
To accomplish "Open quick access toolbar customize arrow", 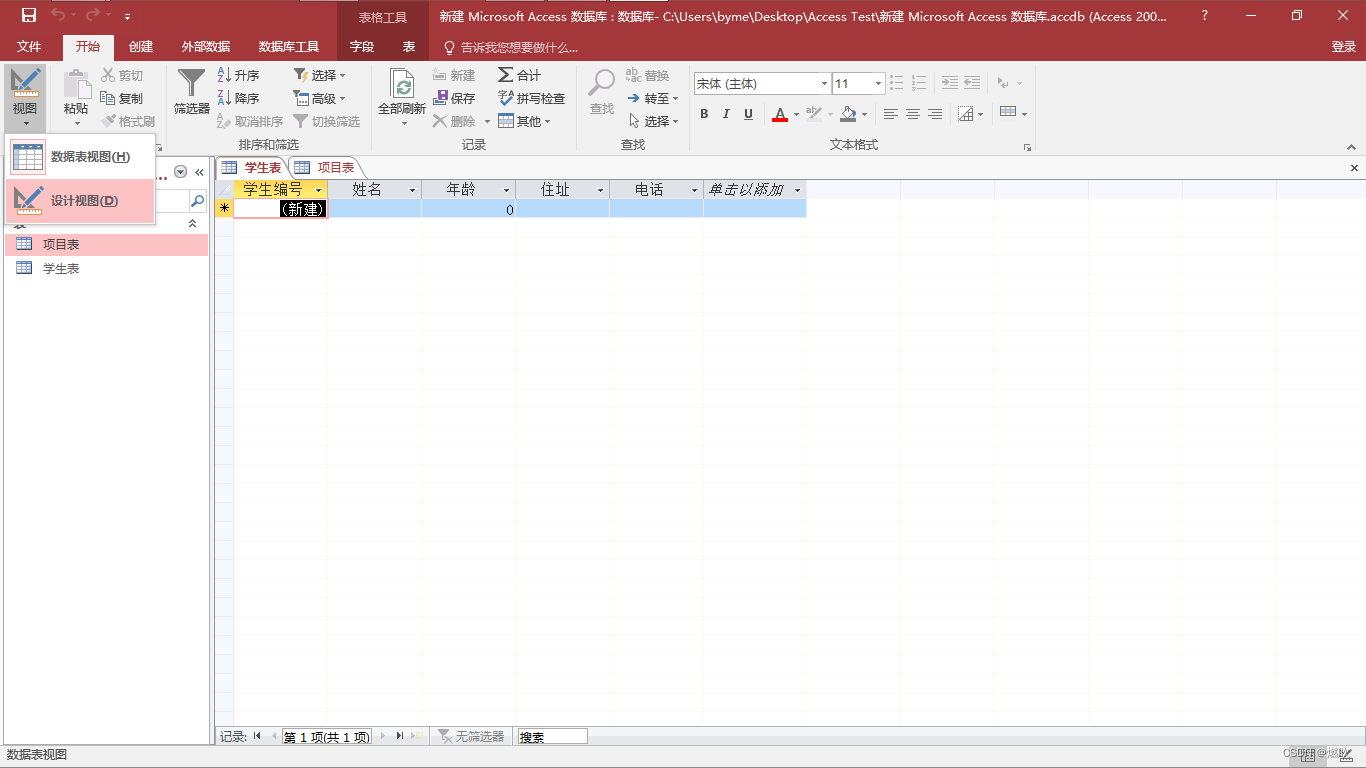I will tap(127, 16).
